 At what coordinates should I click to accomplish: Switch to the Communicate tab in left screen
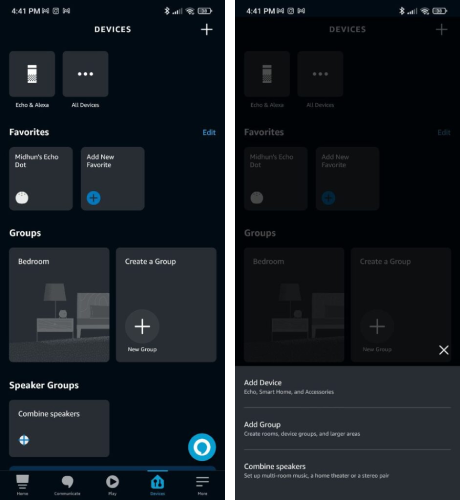coord(67,484)
